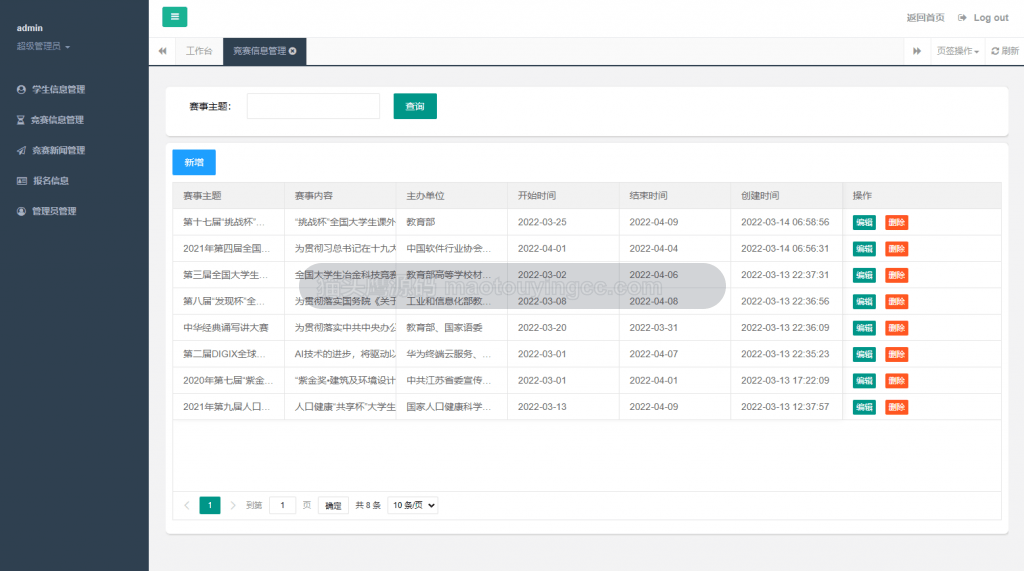Viewport: 1024px width, 571px height.
Task: Edit the 中华经典诵写讲大赛 row
Action: (x=864, y=328)
